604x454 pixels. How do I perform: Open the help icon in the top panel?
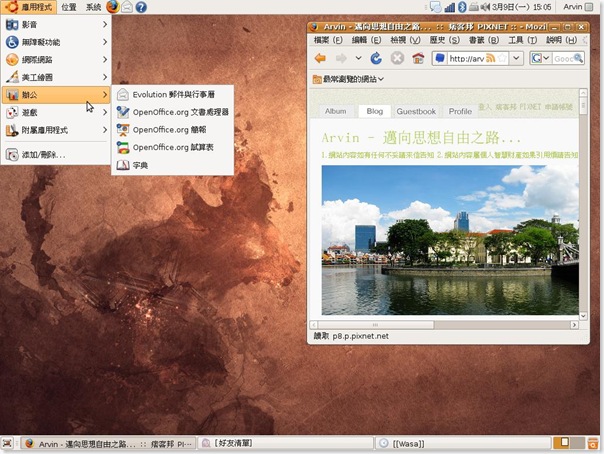141,7
